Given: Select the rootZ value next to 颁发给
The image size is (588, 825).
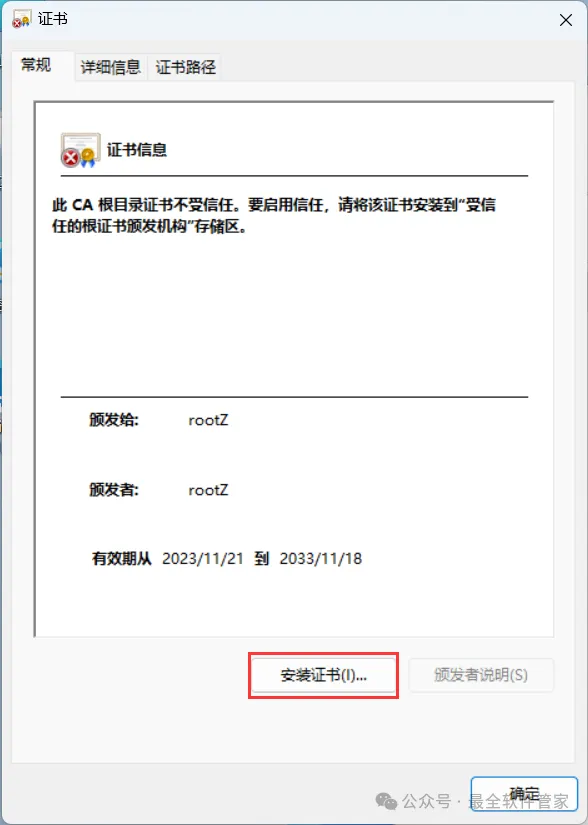Looking at the screenshot, I should (208, 420).
